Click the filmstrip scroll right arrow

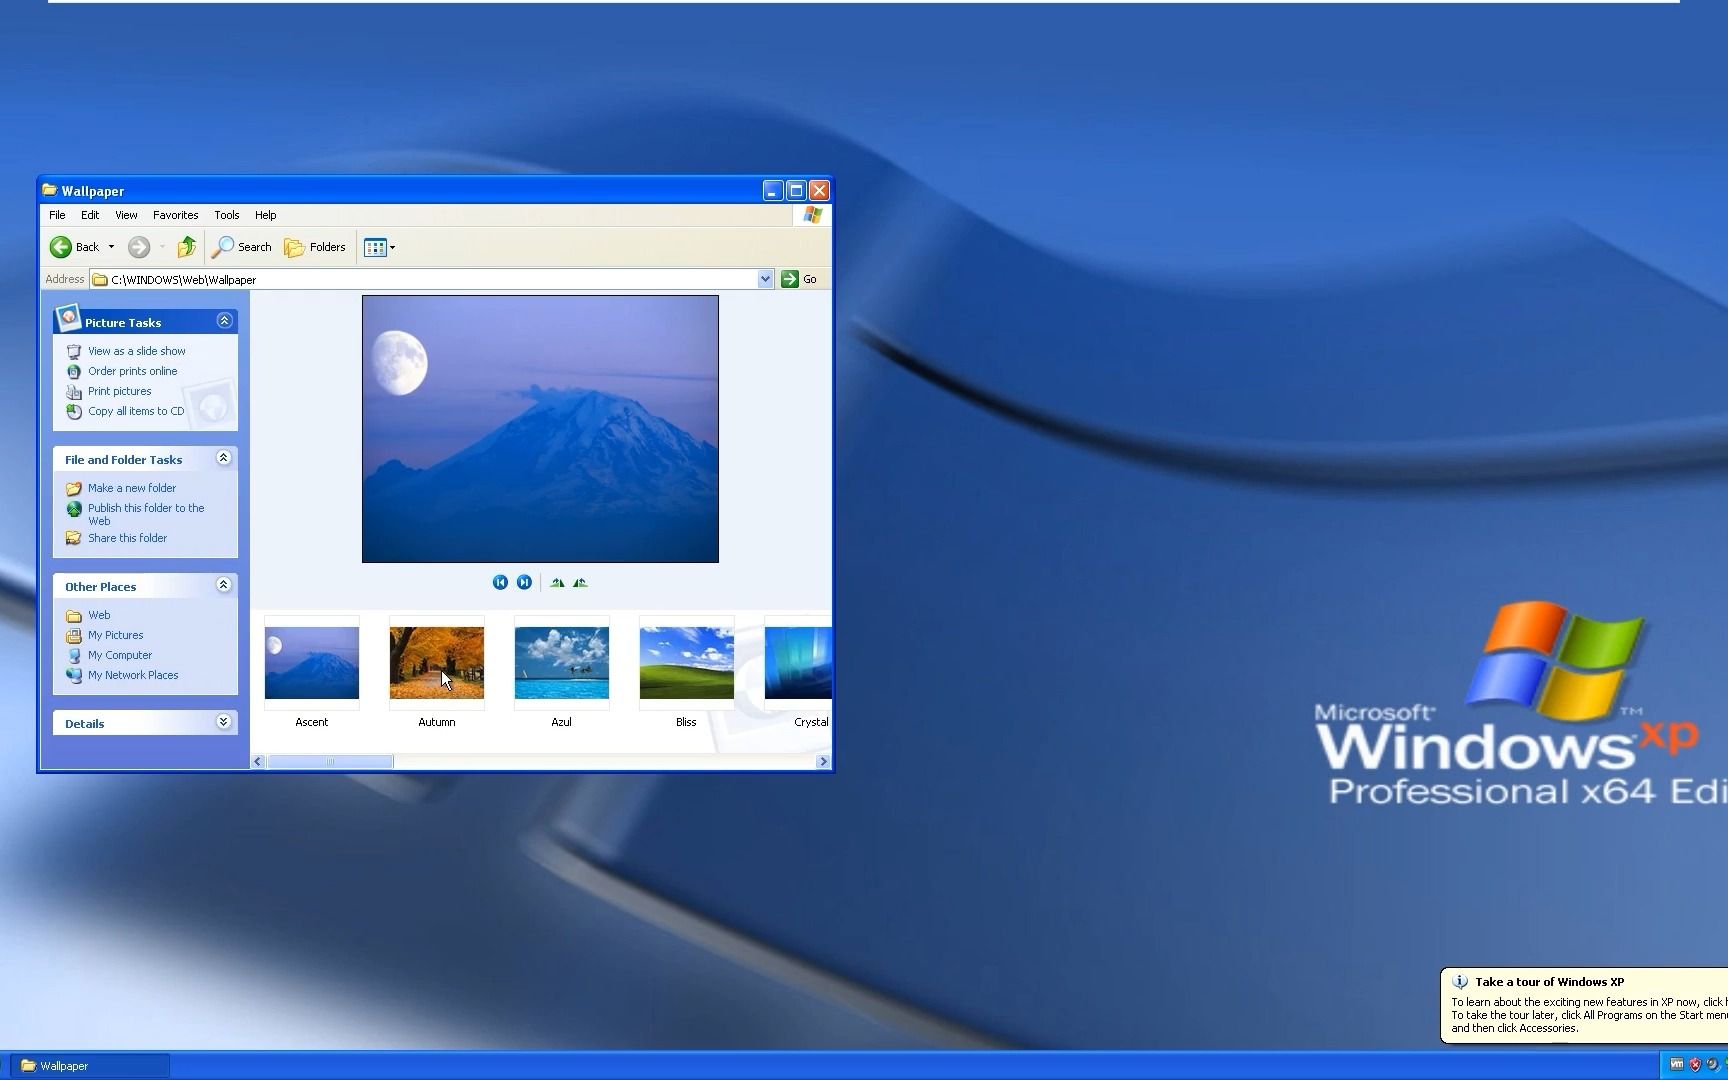coord(823,761)
